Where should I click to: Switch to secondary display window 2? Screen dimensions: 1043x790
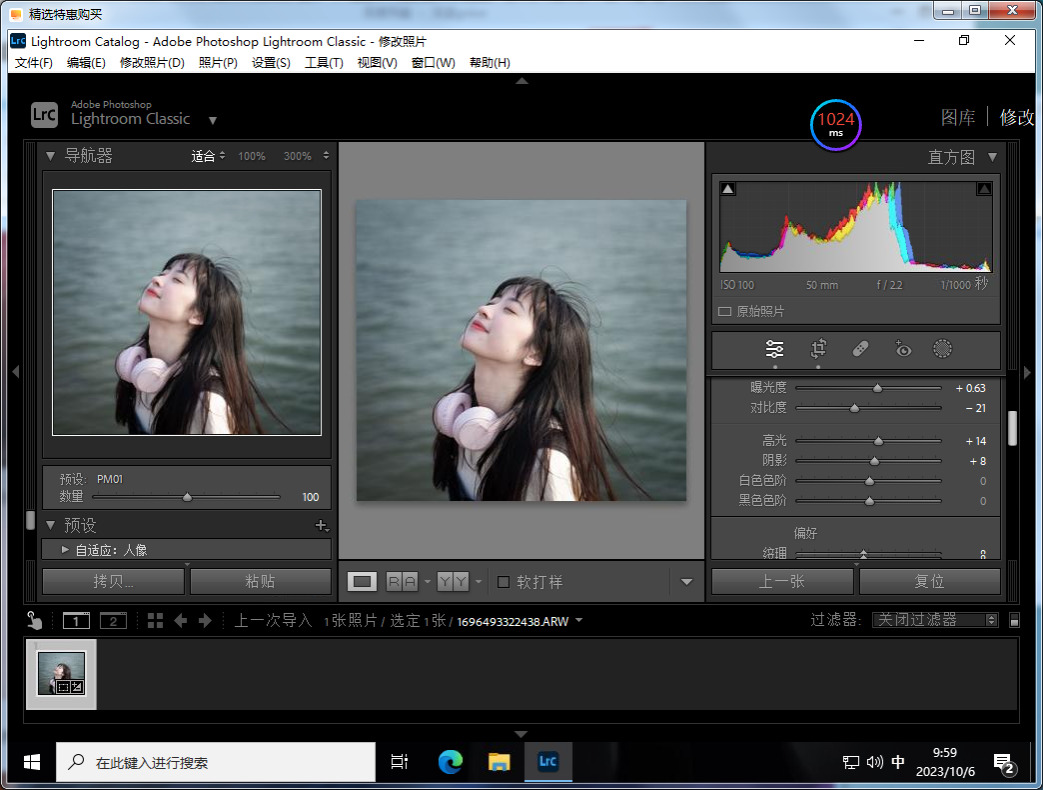tap(113, 621)
